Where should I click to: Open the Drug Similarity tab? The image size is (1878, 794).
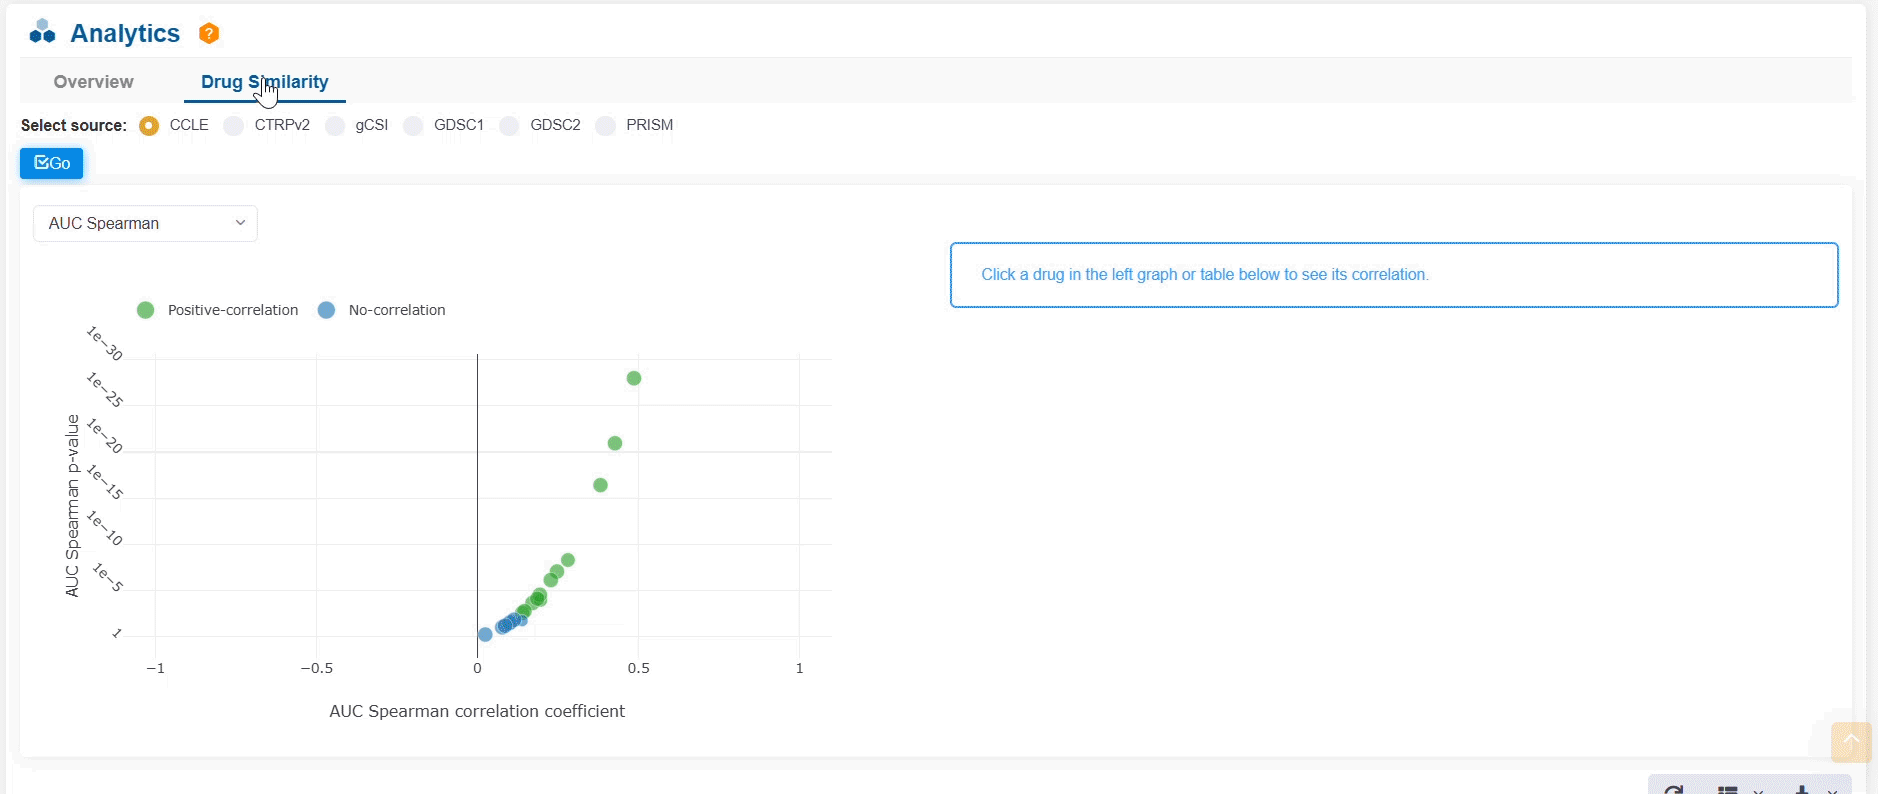pos(265,82)
